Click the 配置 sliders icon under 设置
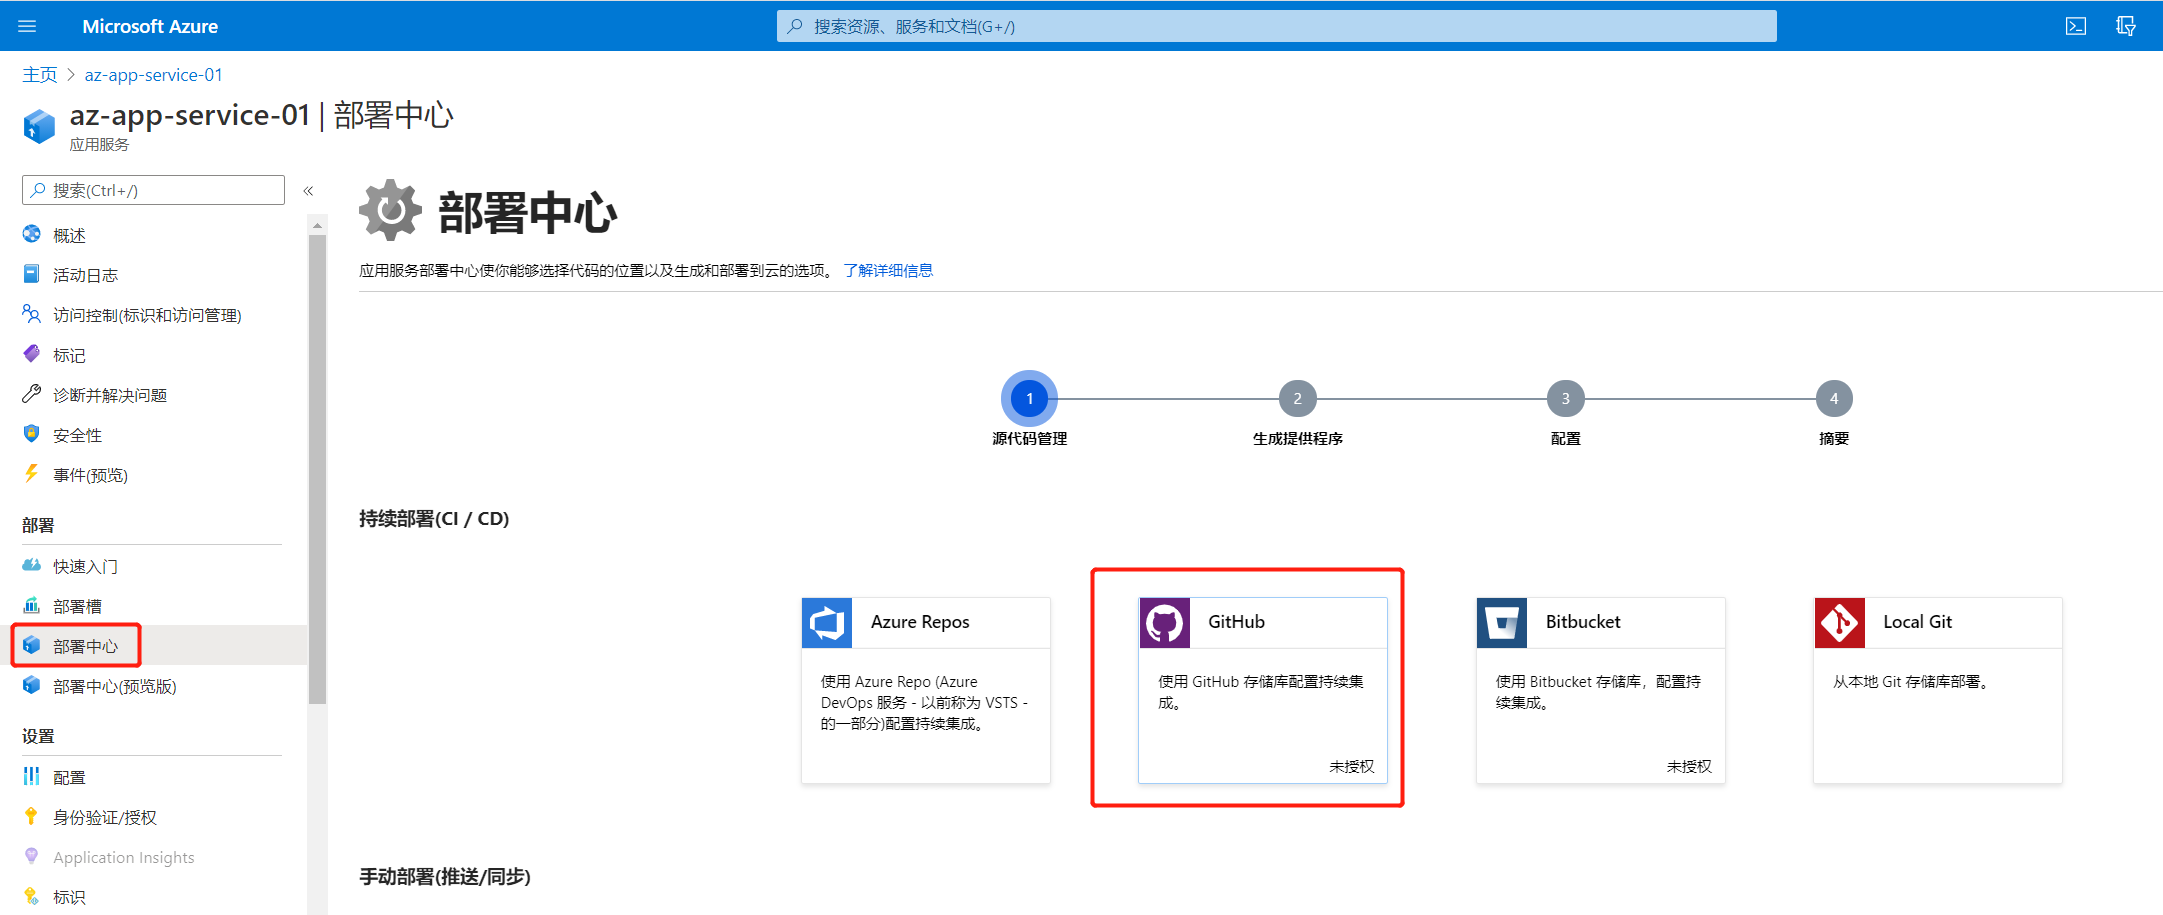The height and width of the screenshot is (915, 2163). pyautogui.click(x=32, y=776)
